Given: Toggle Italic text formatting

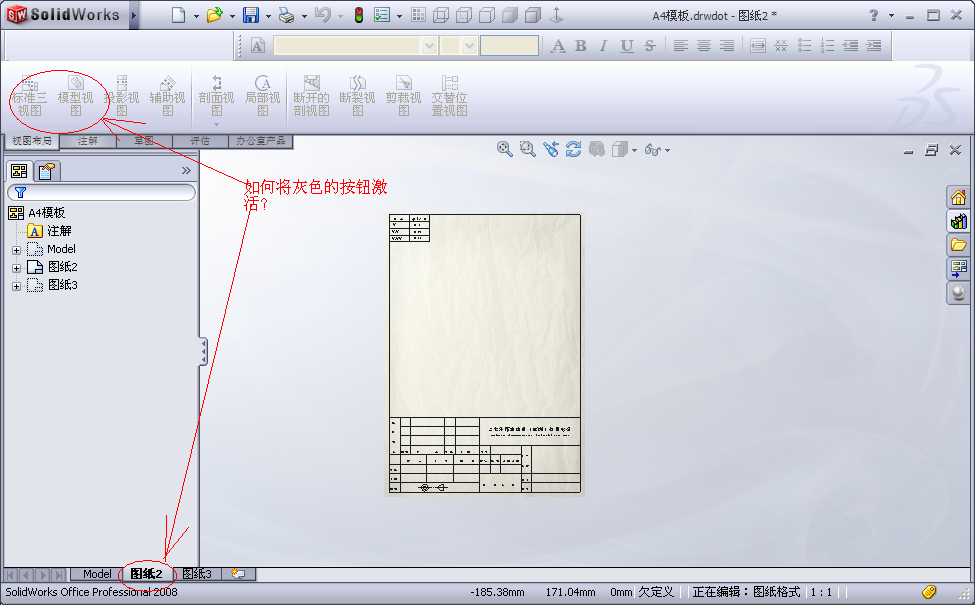Looking at the screenshot, I should coord(603,45).
